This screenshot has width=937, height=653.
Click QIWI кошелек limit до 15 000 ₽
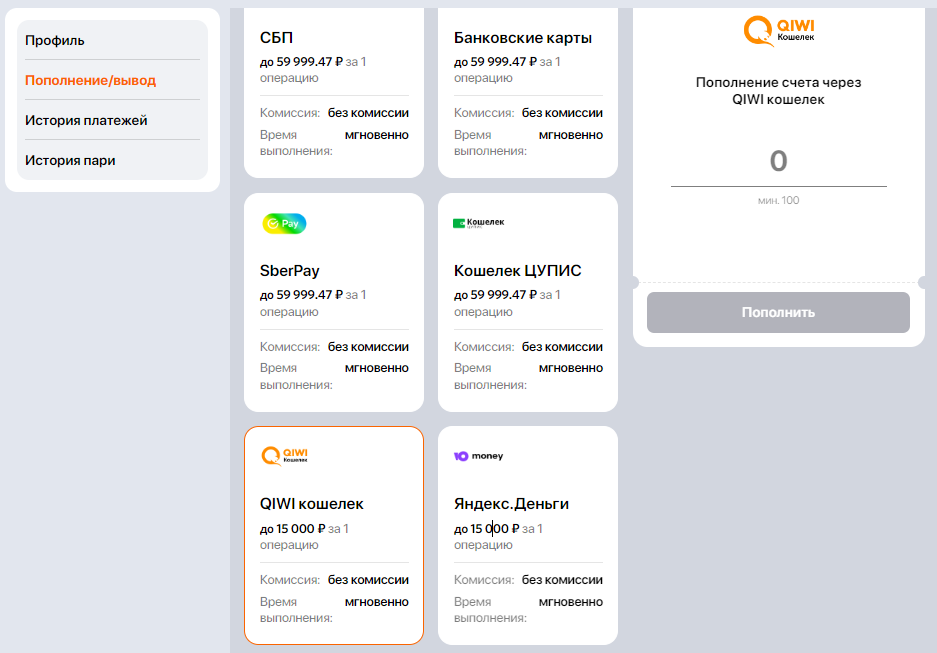[292, 529]
